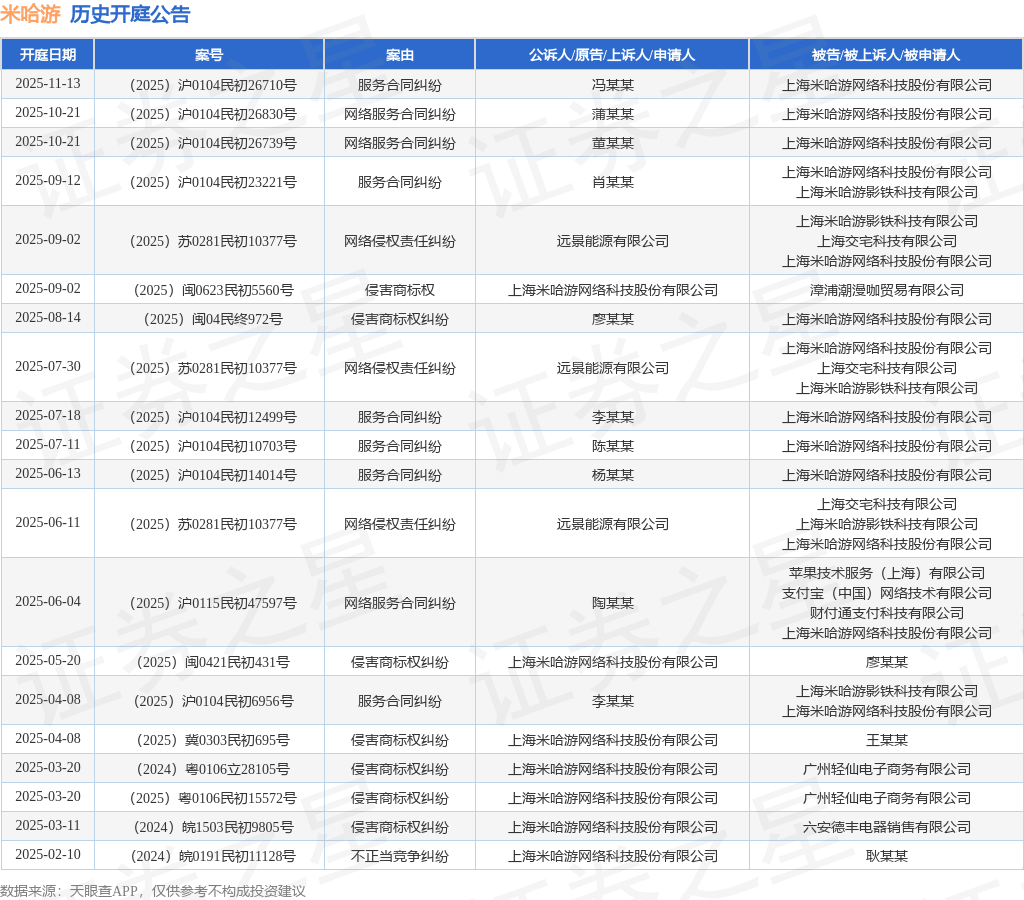
Task: Click date cell 2025-03-11
Action: (x=48, y=826)
